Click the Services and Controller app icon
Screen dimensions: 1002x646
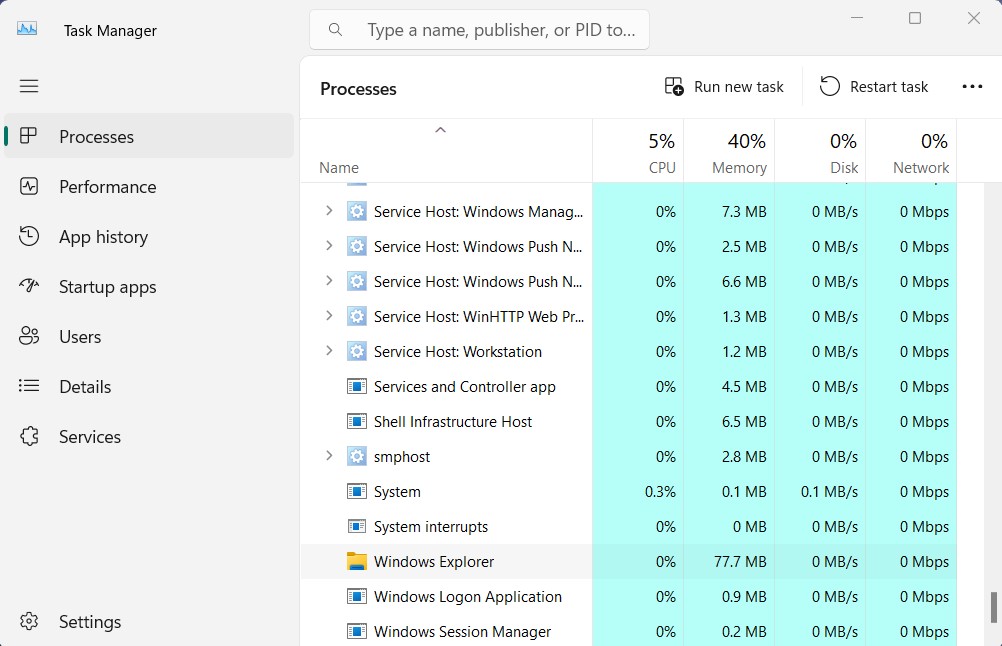click(x=357, y=387)
